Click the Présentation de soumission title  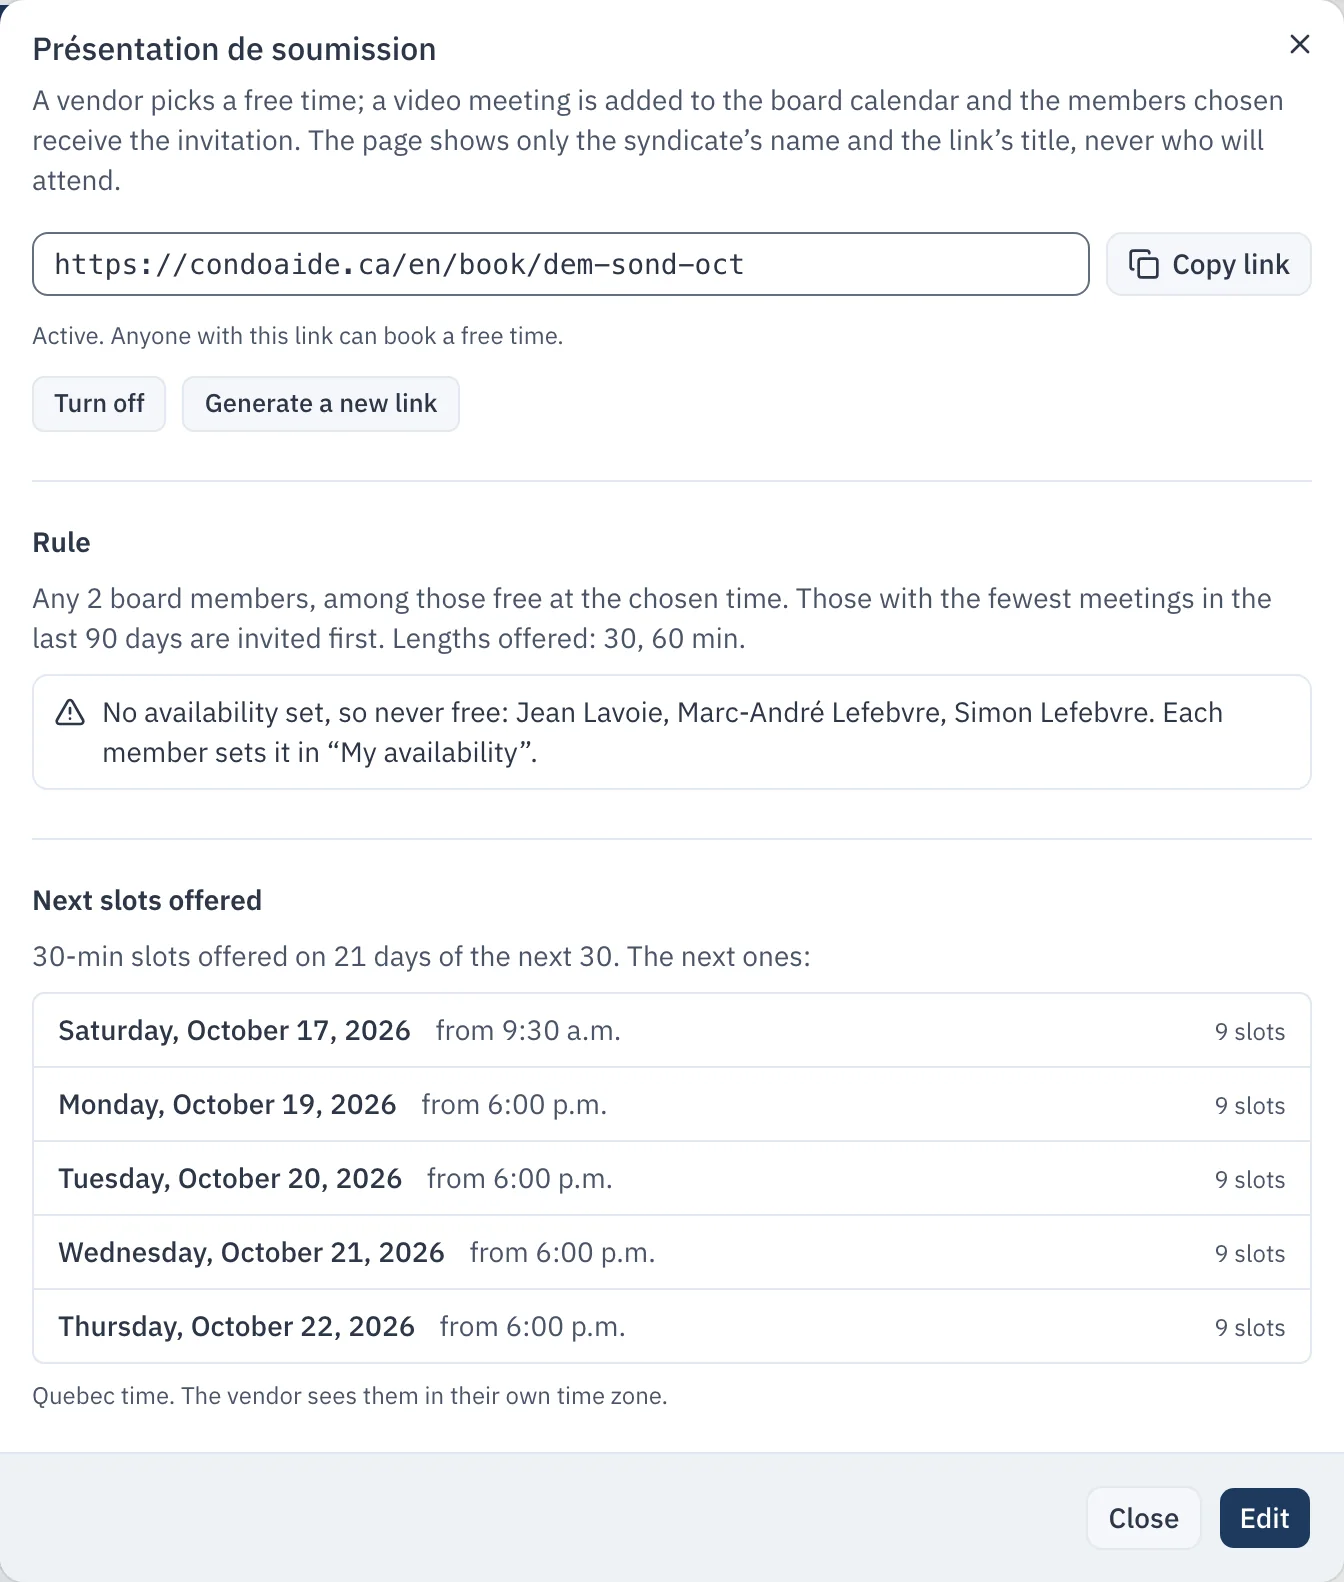click(234, 49)
